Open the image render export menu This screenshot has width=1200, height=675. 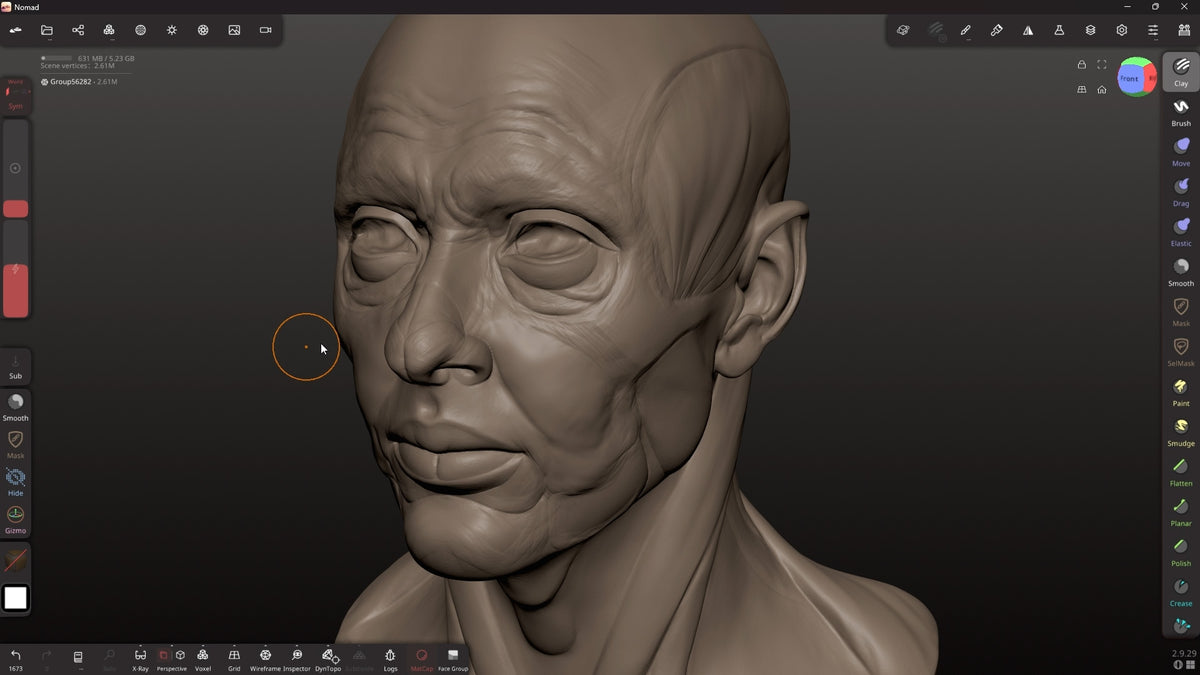(234, 30)
